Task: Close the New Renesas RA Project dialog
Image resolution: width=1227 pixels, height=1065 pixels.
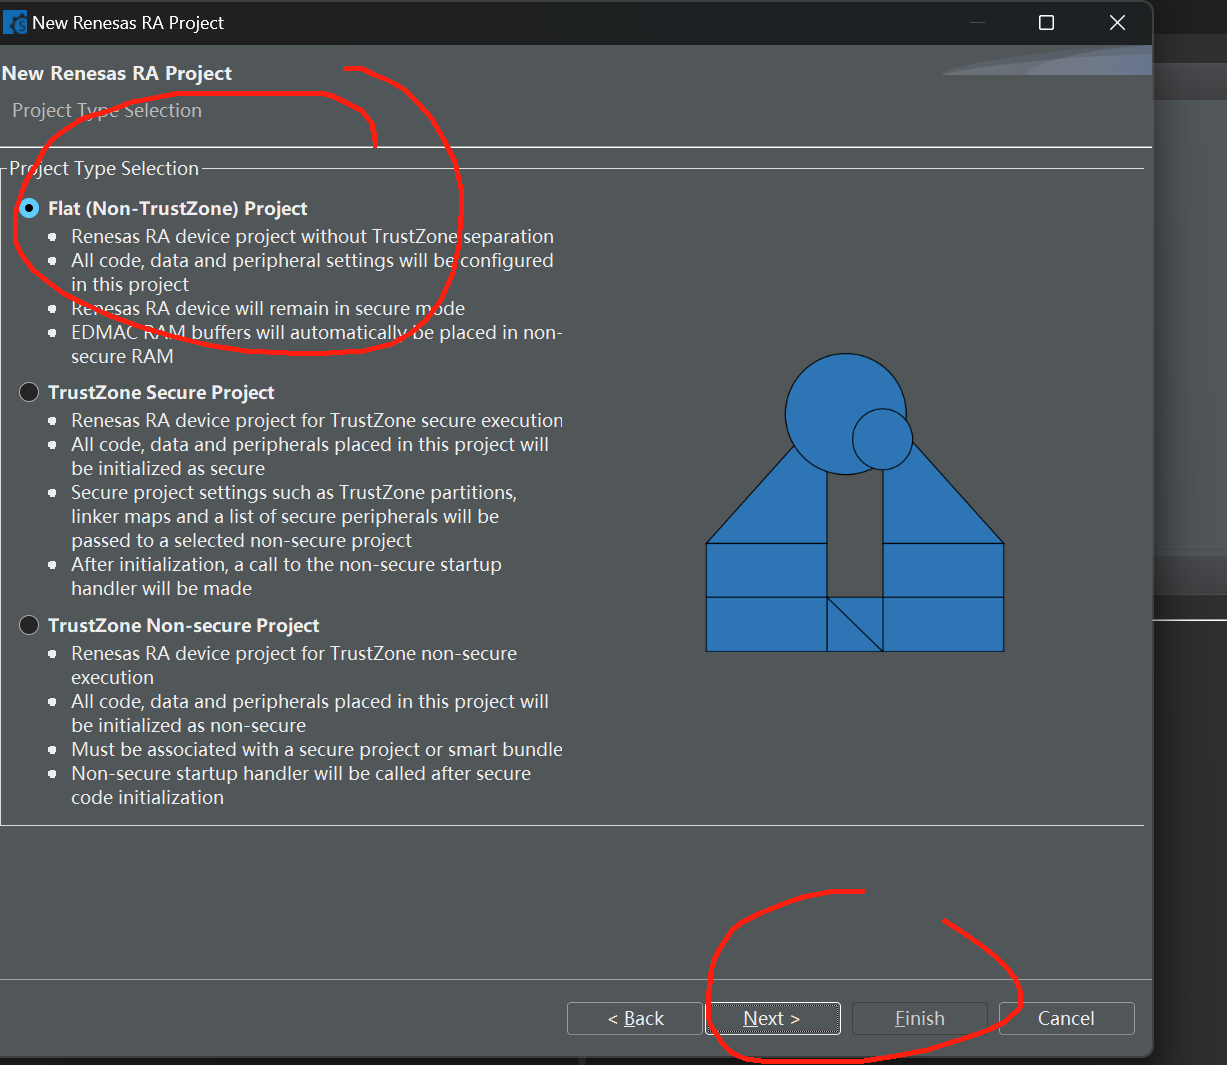Action: click(x=1117, y=22)
